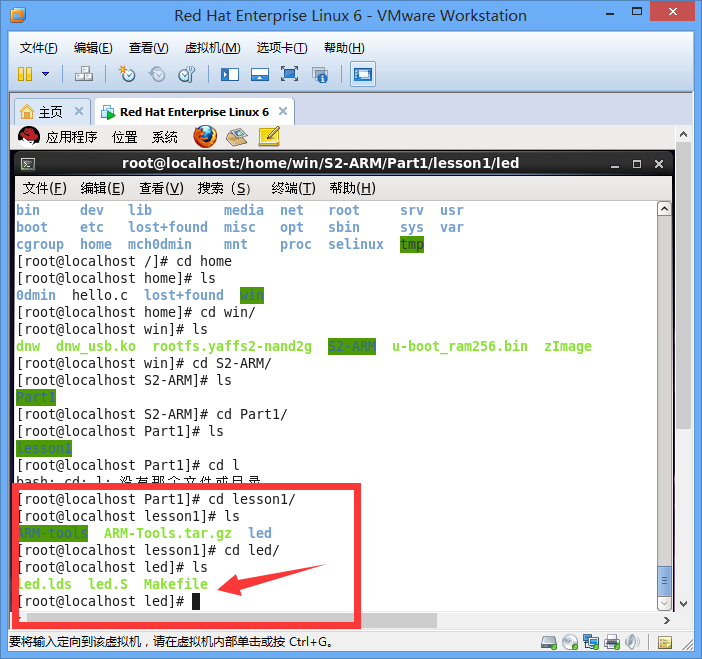Show the library sidebar view icon
The width and height of the screenshot is (702, 659).
230,74
